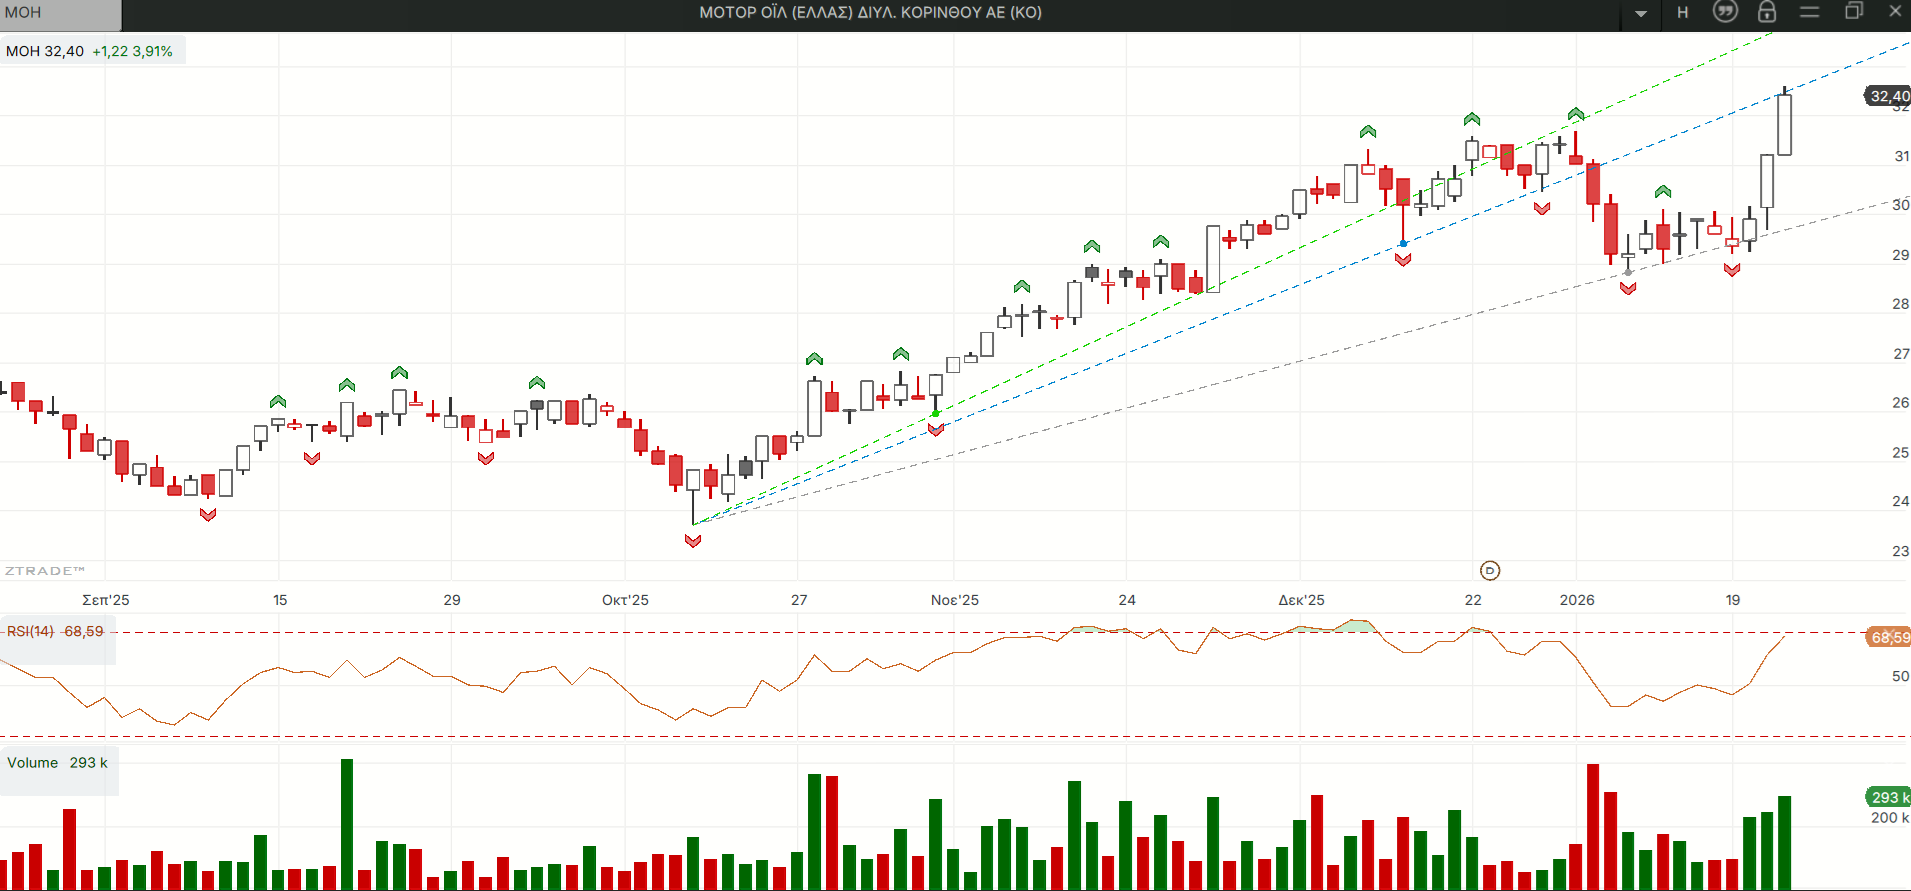Toggle the padlock chart lock icon

pyautogui.click(x=1767, y=12)
